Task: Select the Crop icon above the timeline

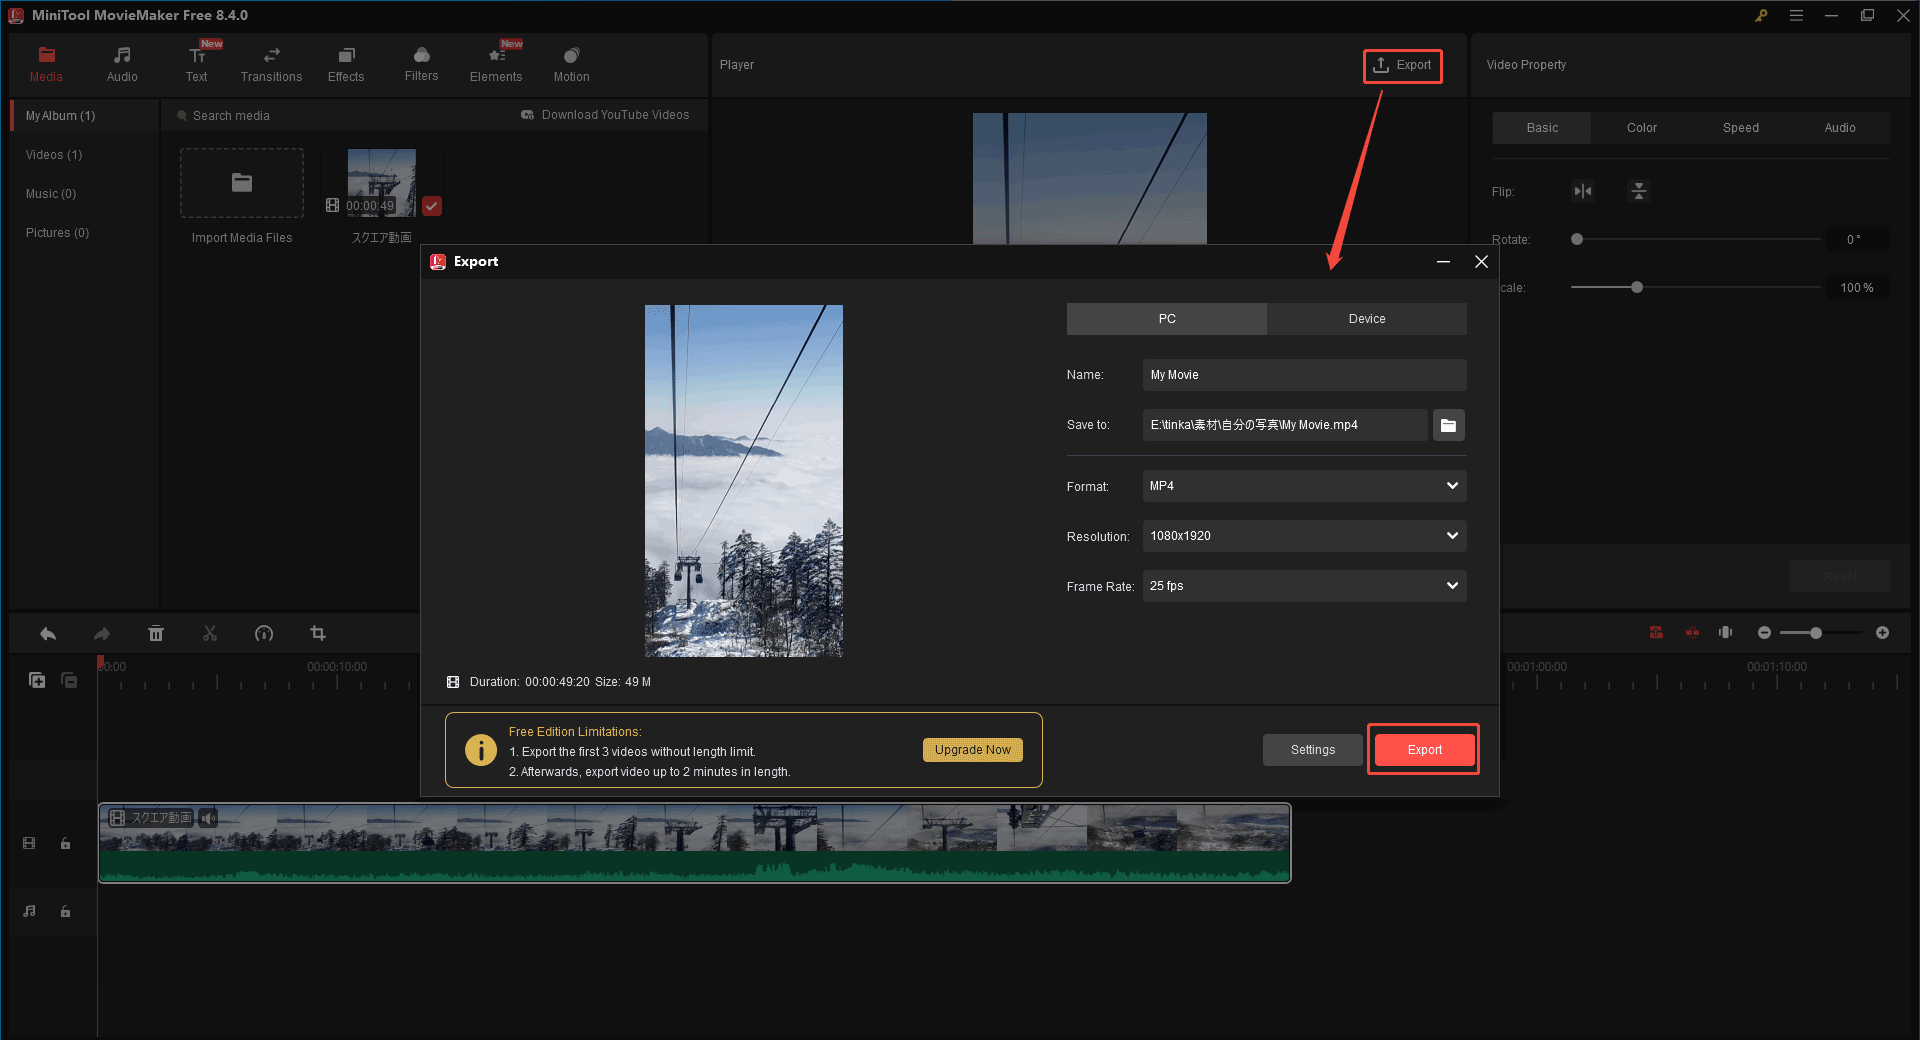Action: (x=318, y=633)
